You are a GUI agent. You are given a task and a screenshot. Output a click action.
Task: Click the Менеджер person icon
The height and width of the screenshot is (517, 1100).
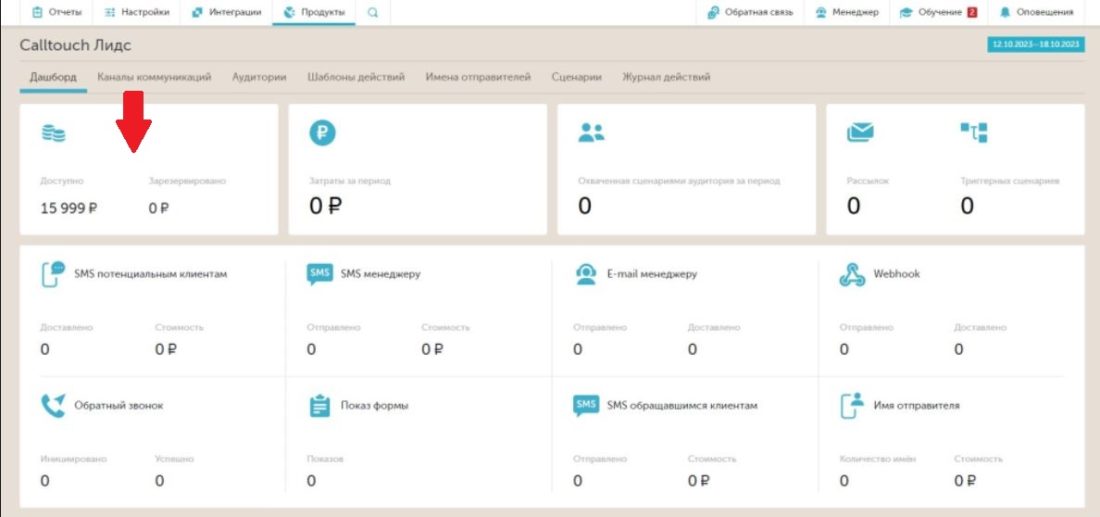pyautogui.click(x=821, y=12)
